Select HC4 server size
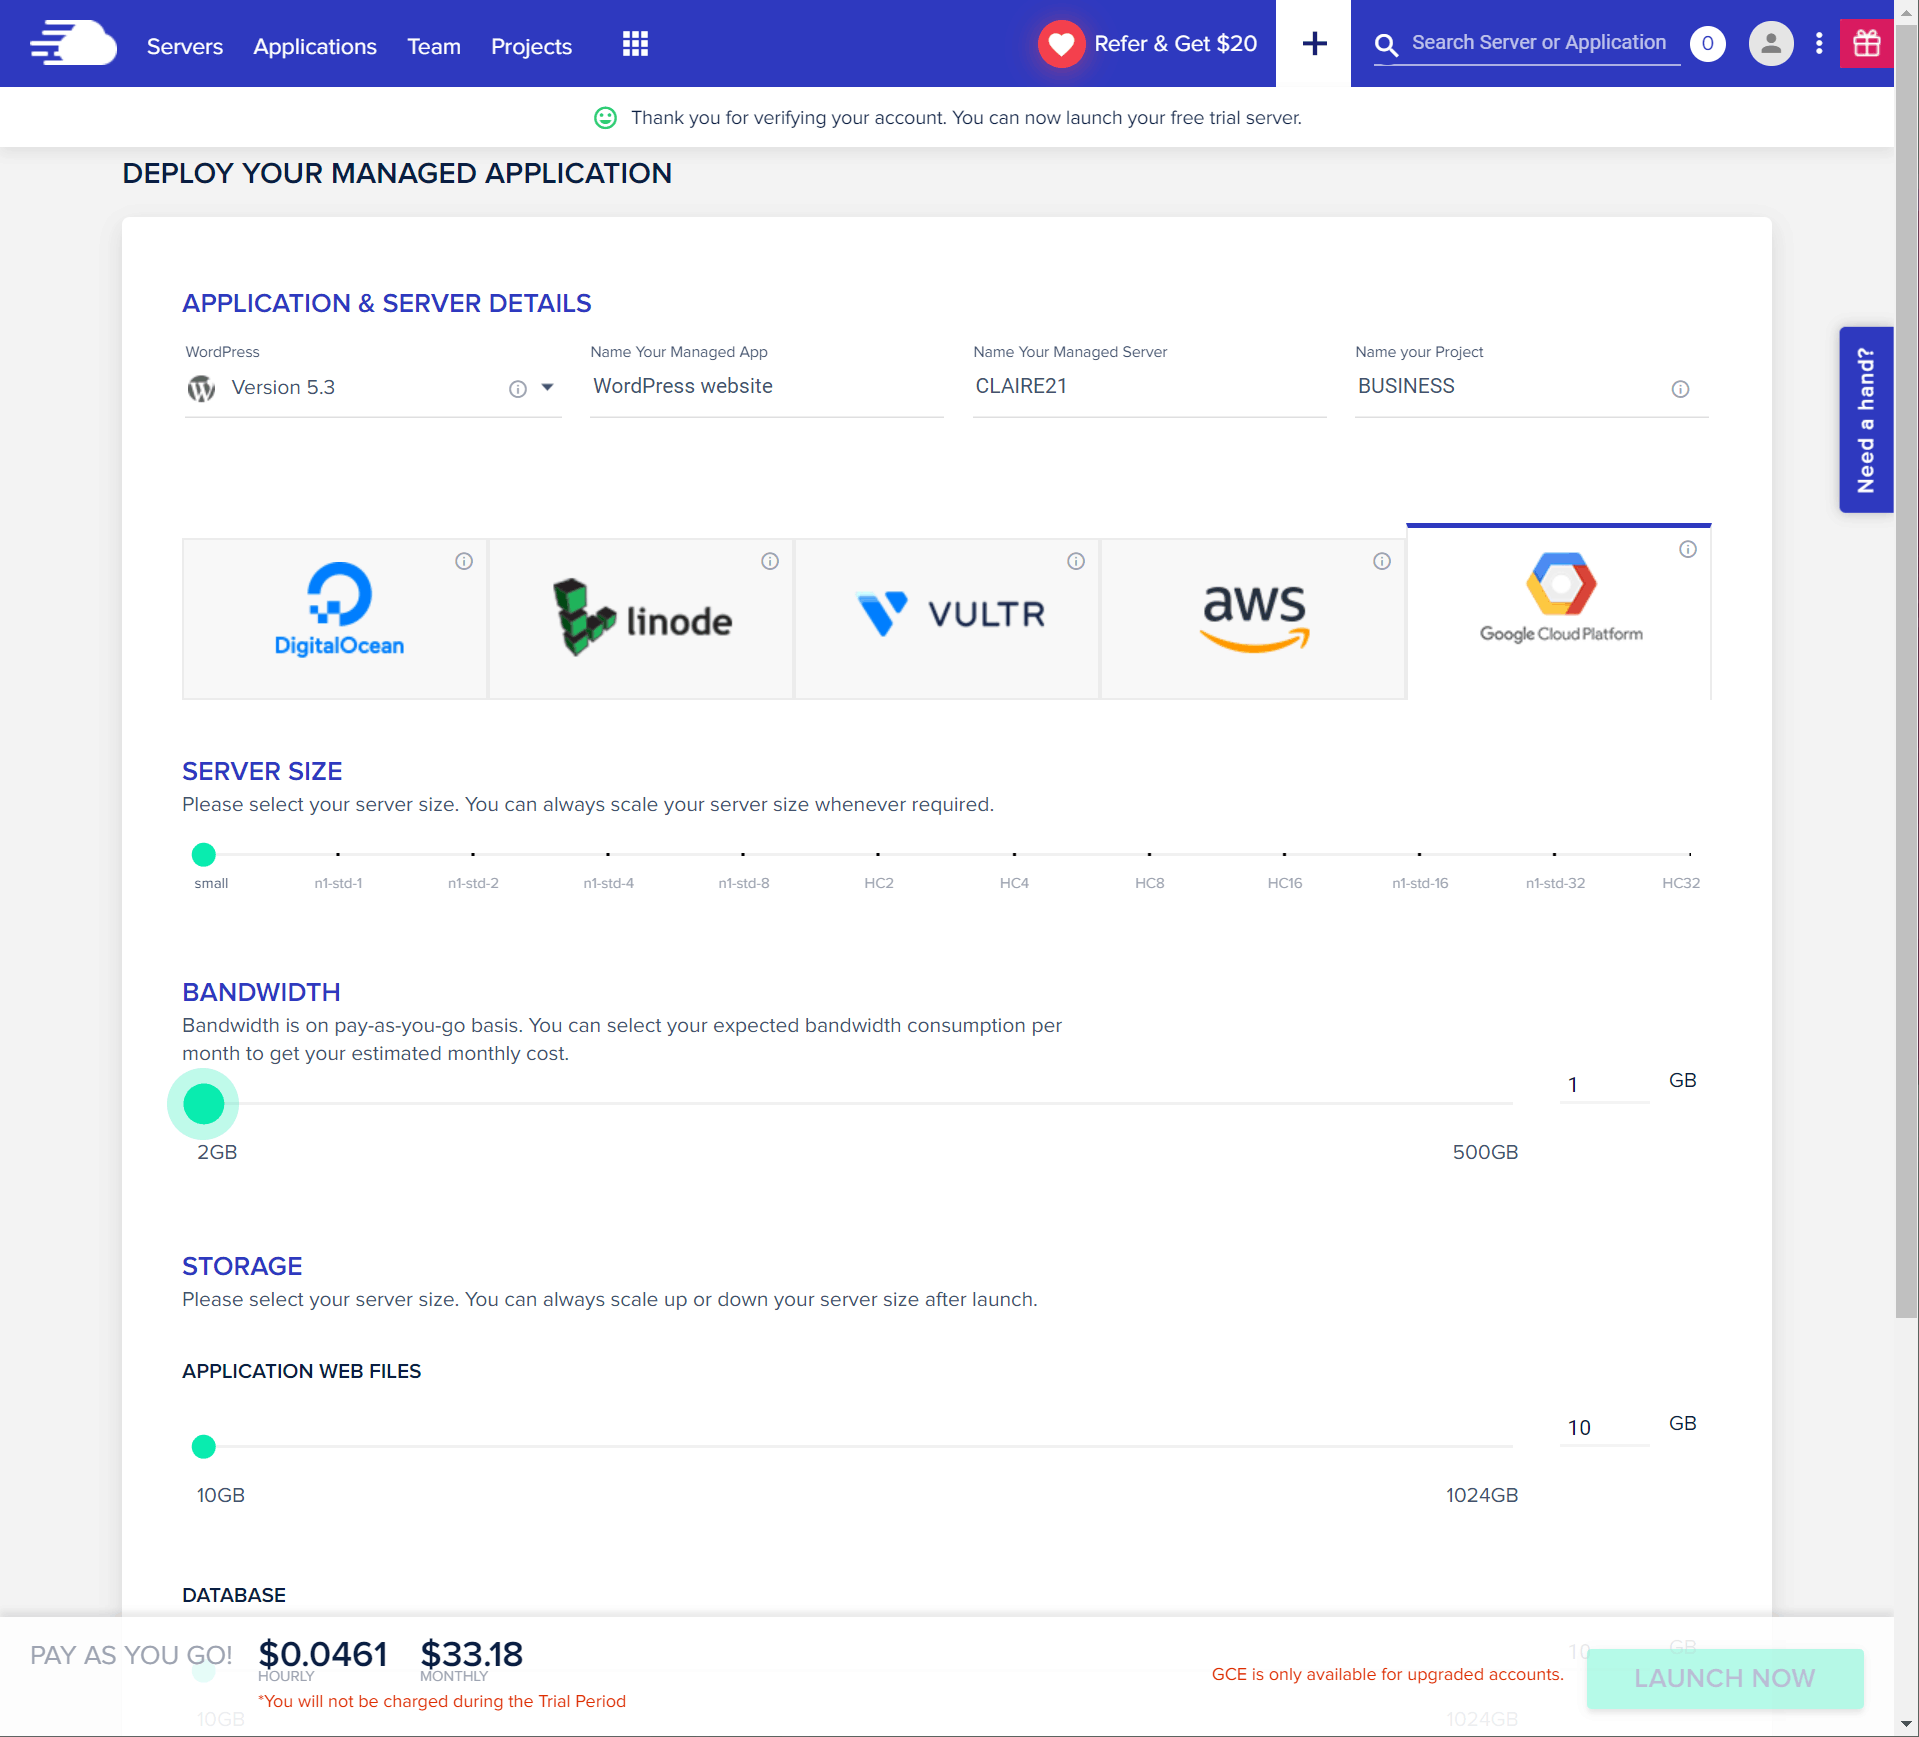This screenshot has height=1737, width=1919. point(1014,883)
